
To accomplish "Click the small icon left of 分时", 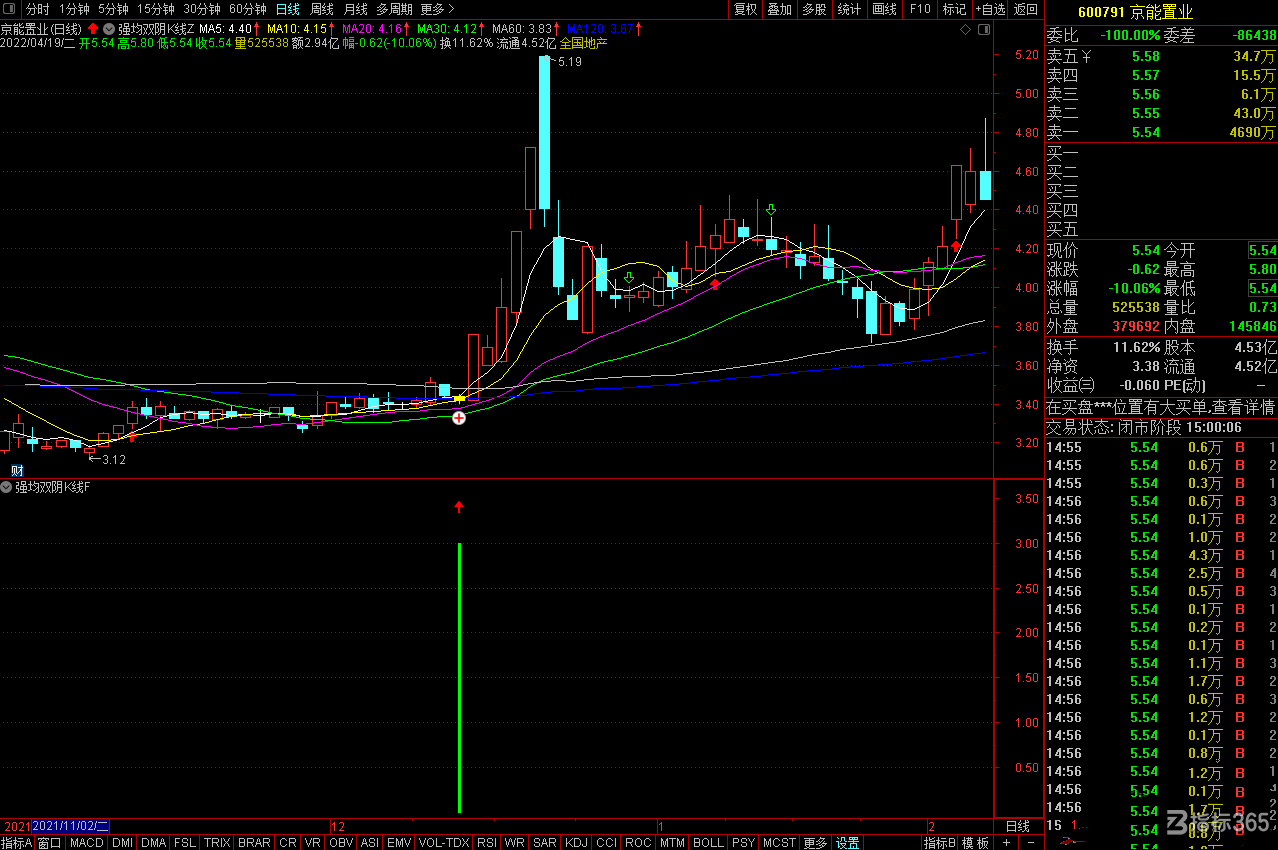I will 11,9.
